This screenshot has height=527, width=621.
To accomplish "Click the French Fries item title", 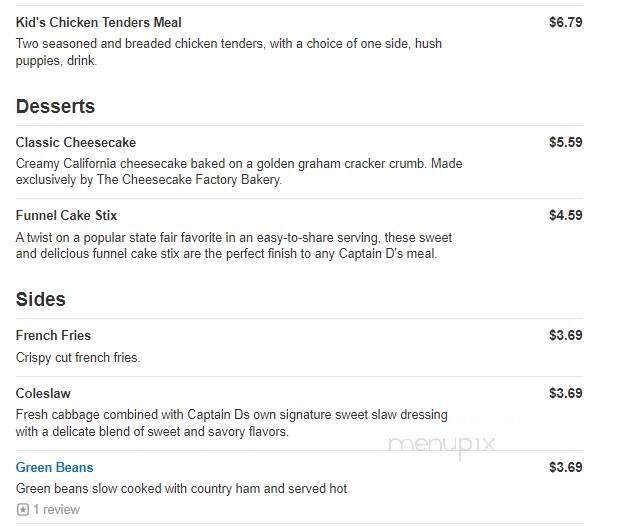I will tap(53, 335).
